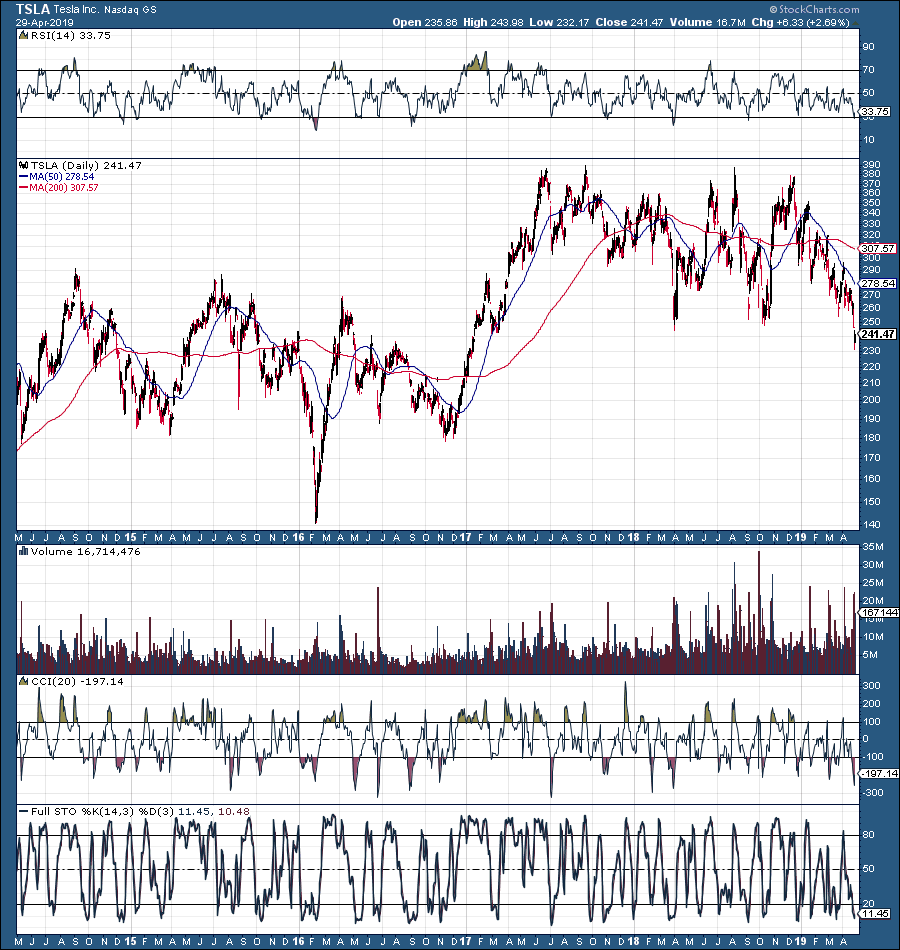
Task: Click the 35M volume axis label
Action: click(x=873, y=546)
